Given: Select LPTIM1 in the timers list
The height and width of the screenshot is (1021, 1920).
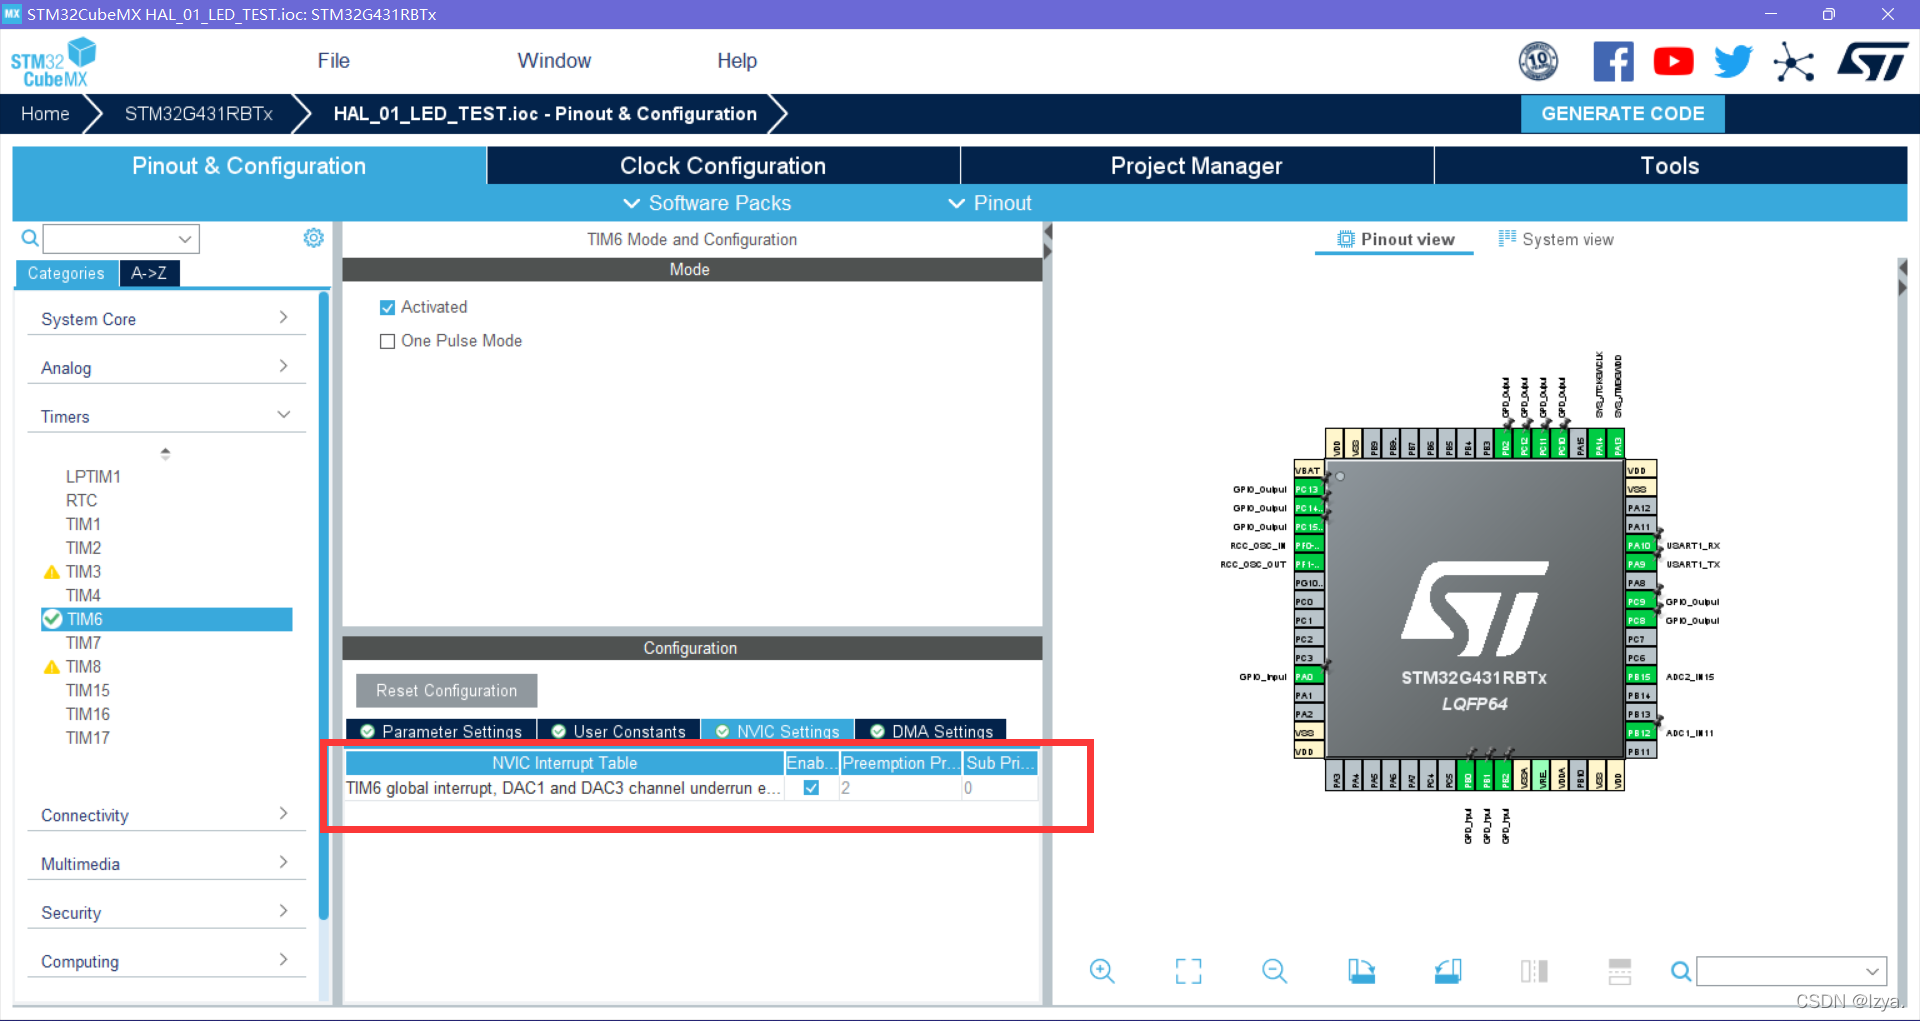Looking at the screenshot, I should click(x=93, y=477).
